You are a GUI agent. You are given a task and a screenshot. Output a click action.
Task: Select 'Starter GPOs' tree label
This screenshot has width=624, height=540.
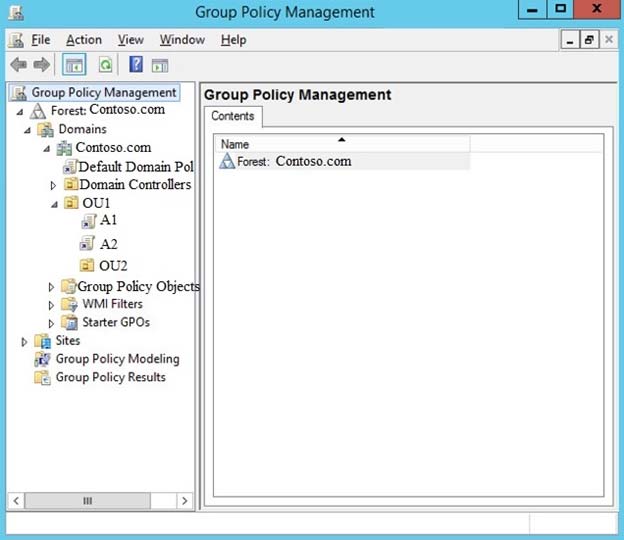(116, 322)
